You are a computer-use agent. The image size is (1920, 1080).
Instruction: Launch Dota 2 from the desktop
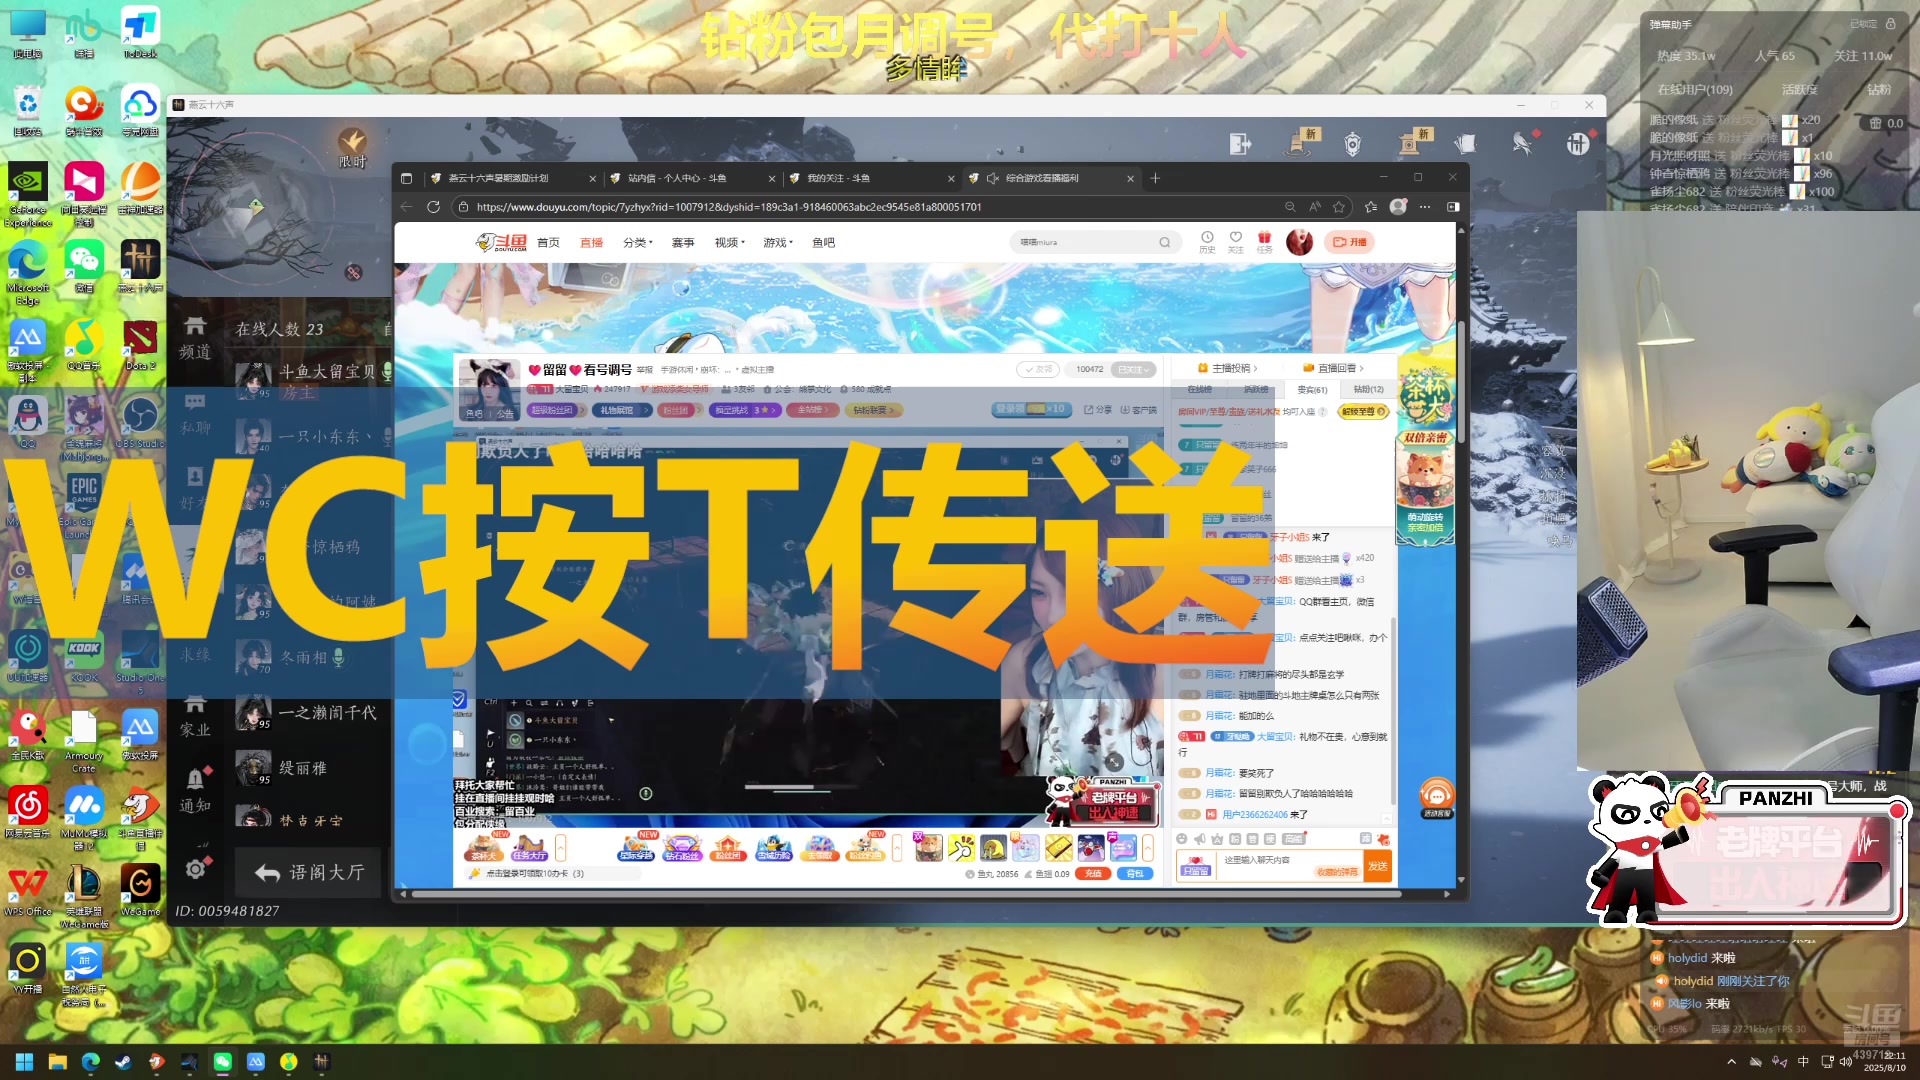(140, 345)
